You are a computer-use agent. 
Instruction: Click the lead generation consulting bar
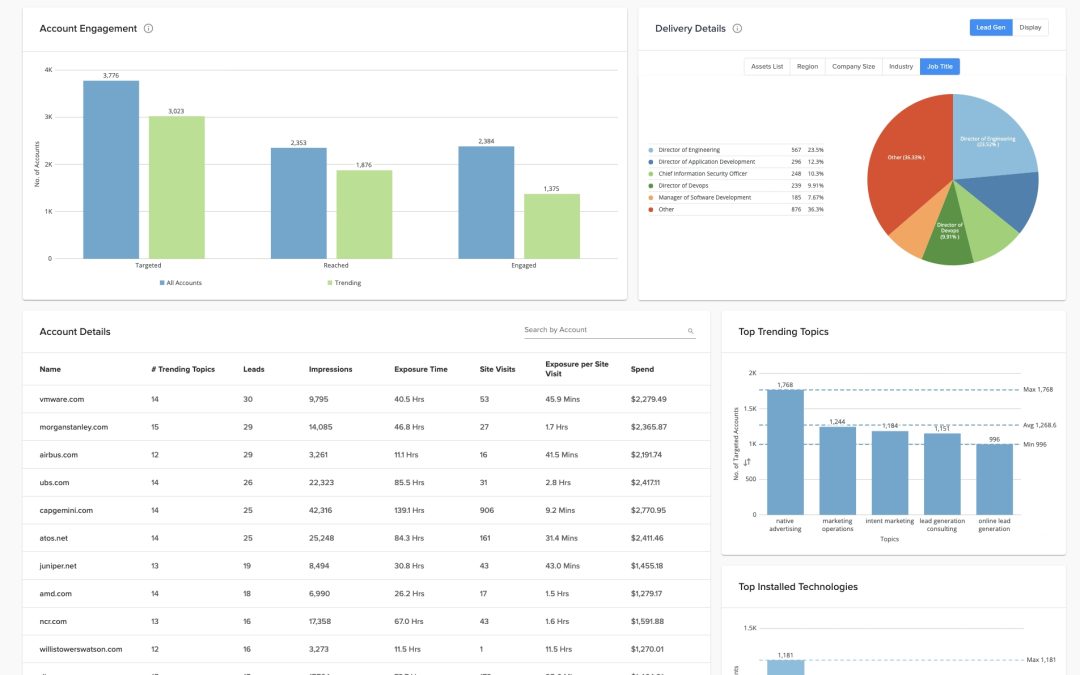pyautogui.click(x=942, y=474)
